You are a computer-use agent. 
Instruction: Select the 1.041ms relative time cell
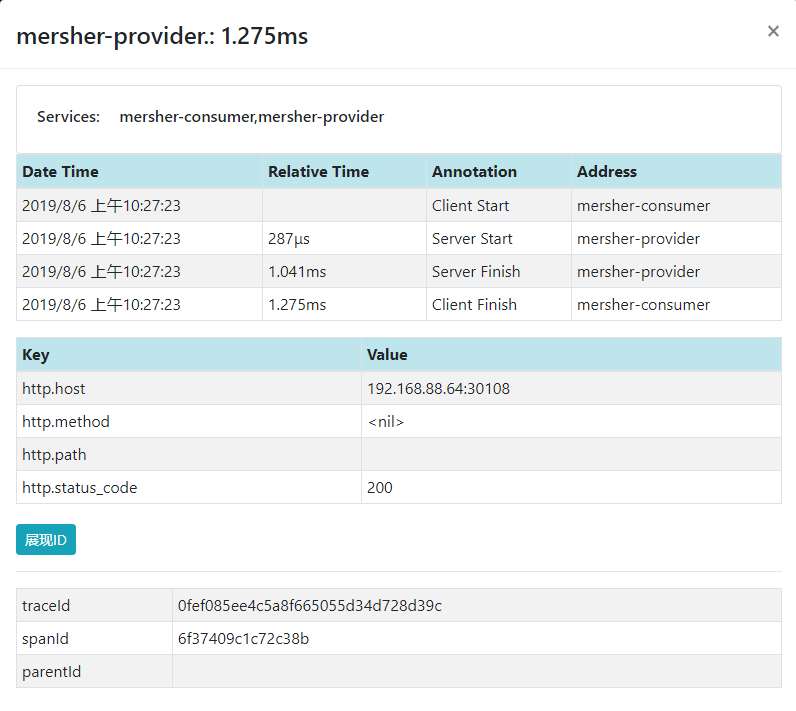click(297, 272)
